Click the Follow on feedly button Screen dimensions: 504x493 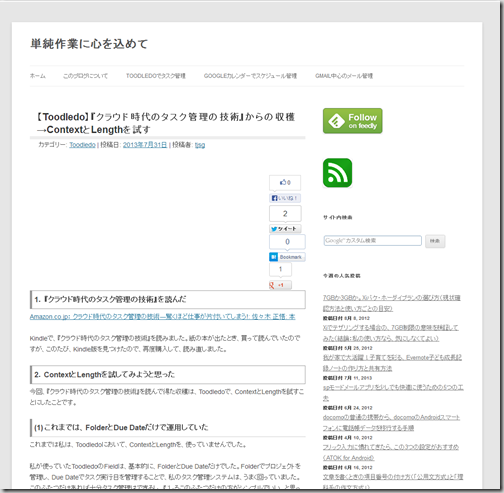coord(352,121)
